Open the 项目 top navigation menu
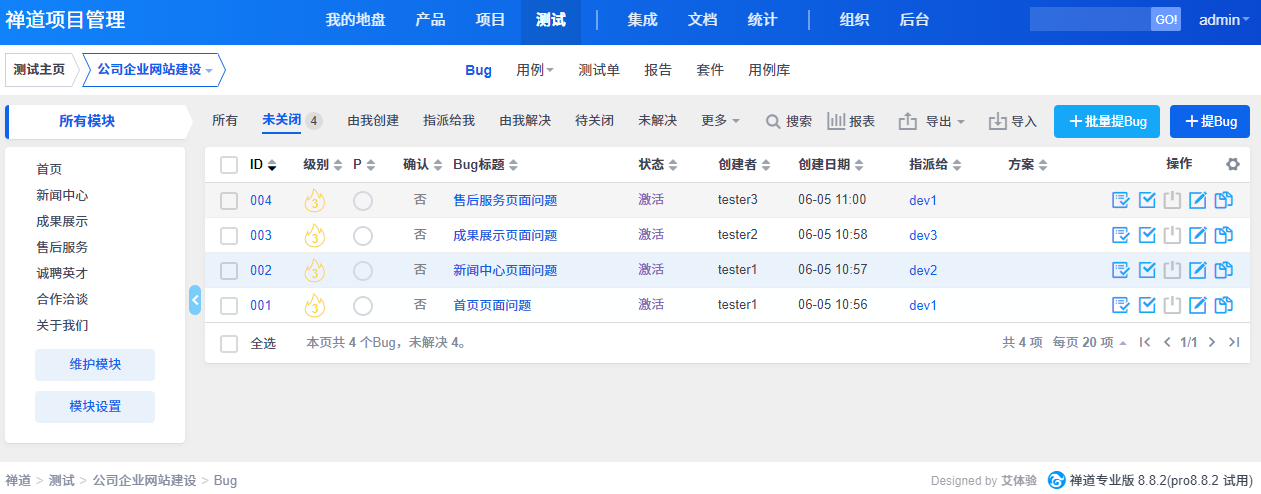The width and height of the screenshot is (1261, 494). [x=490, y=20]
